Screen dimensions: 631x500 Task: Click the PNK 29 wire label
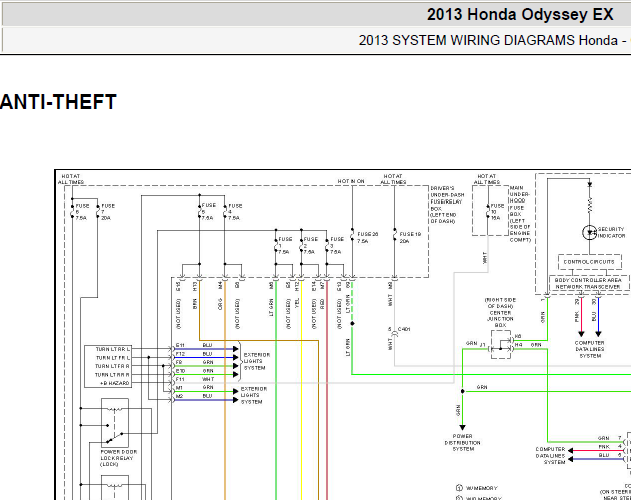click(577, 310)
